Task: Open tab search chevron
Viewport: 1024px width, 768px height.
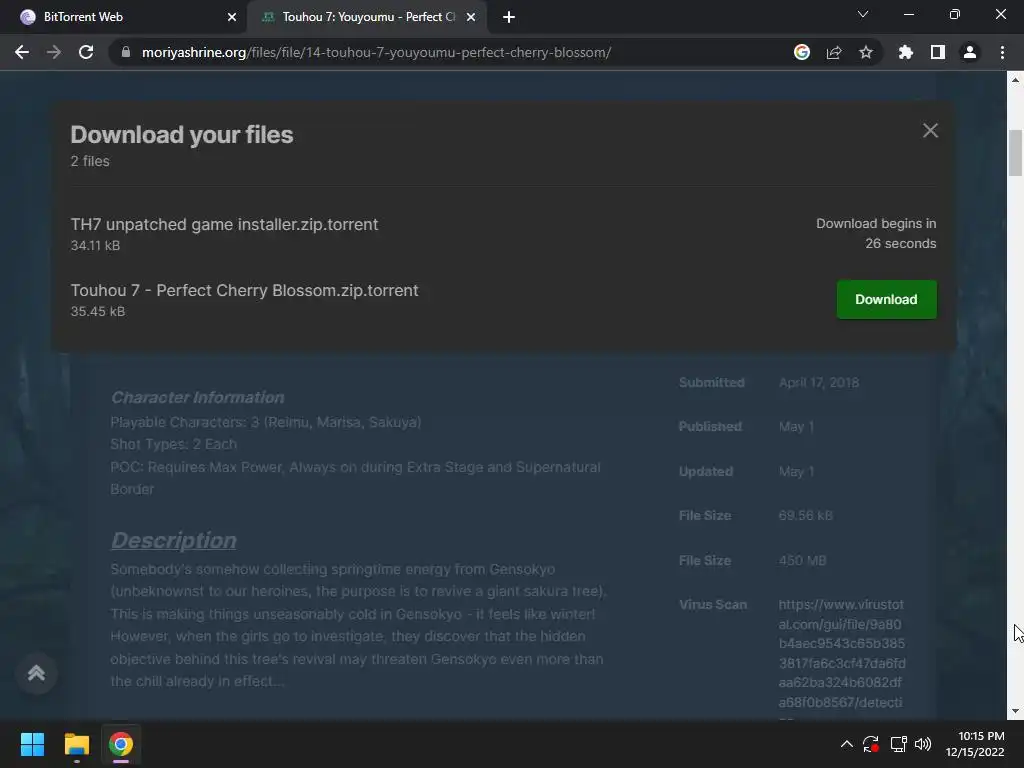Action: (x=863, y=14)
